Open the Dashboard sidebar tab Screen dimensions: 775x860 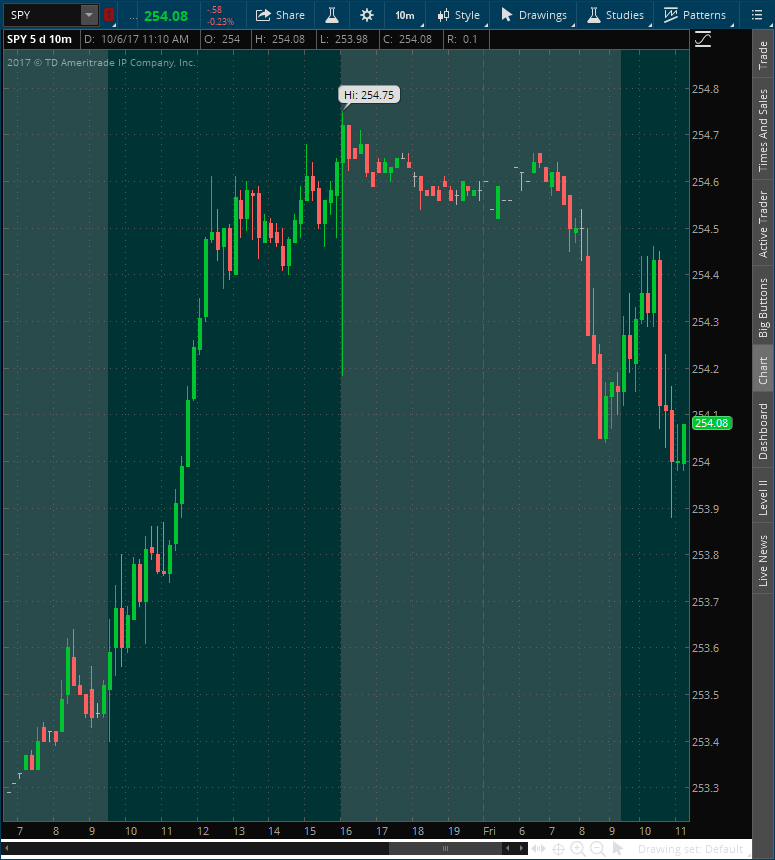pyautogui.click(x=763, y=431)
